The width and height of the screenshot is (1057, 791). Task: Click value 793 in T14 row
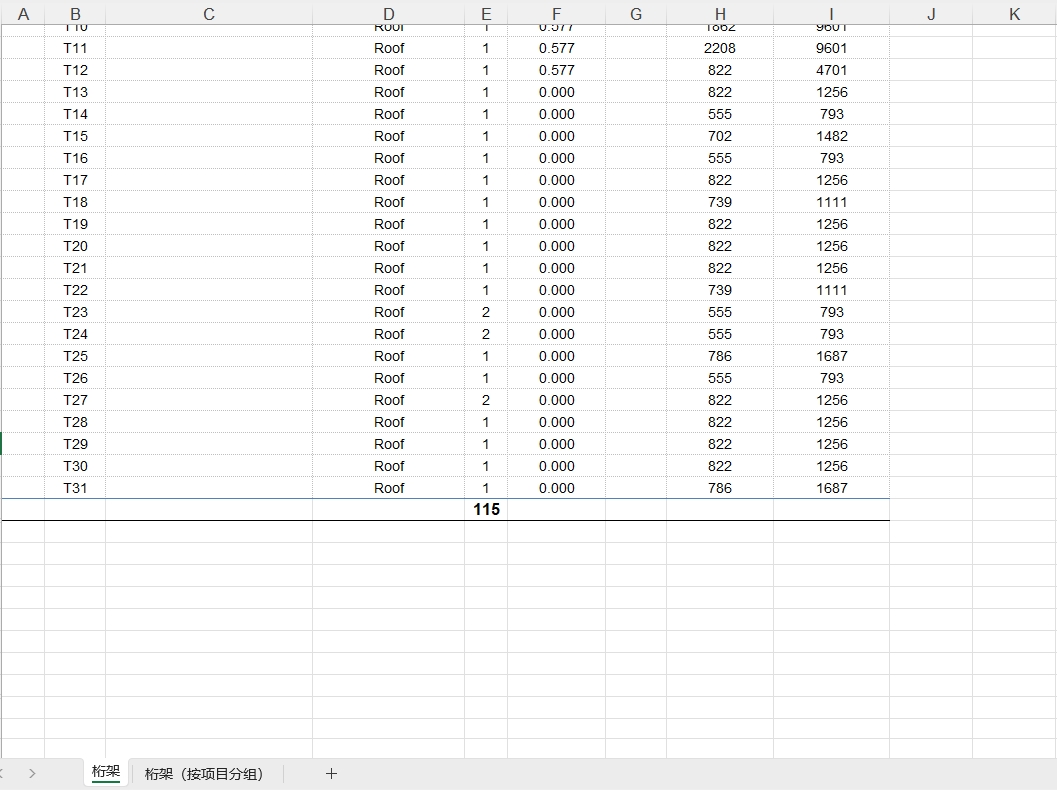point(831,114)
